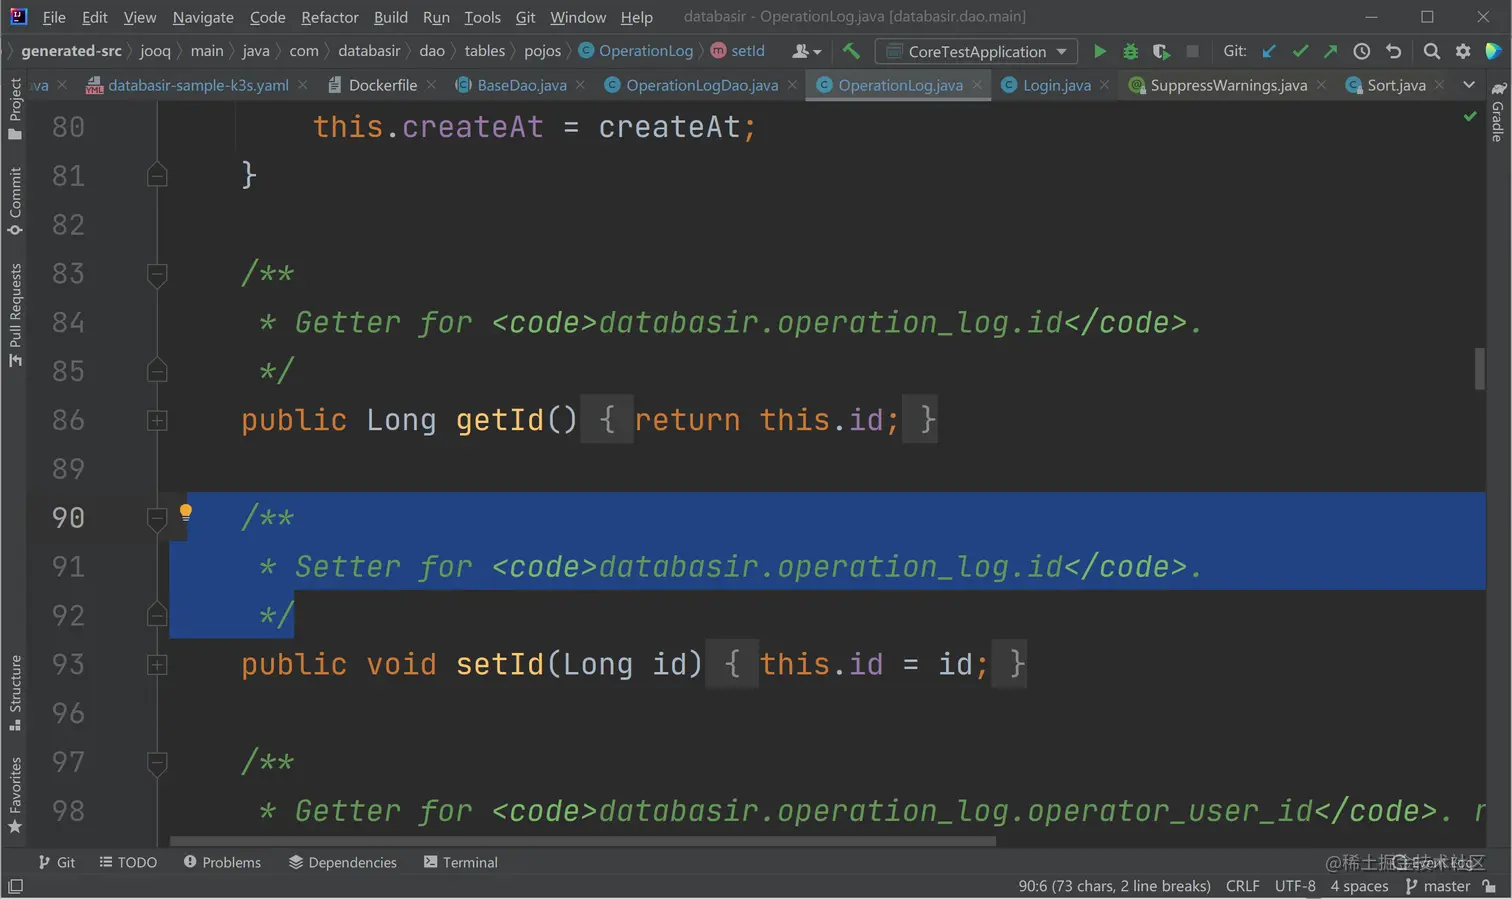Viewport: 1512px width, 899px height.
Task: Toggle the Project tool window
Action: click(15, 109)
